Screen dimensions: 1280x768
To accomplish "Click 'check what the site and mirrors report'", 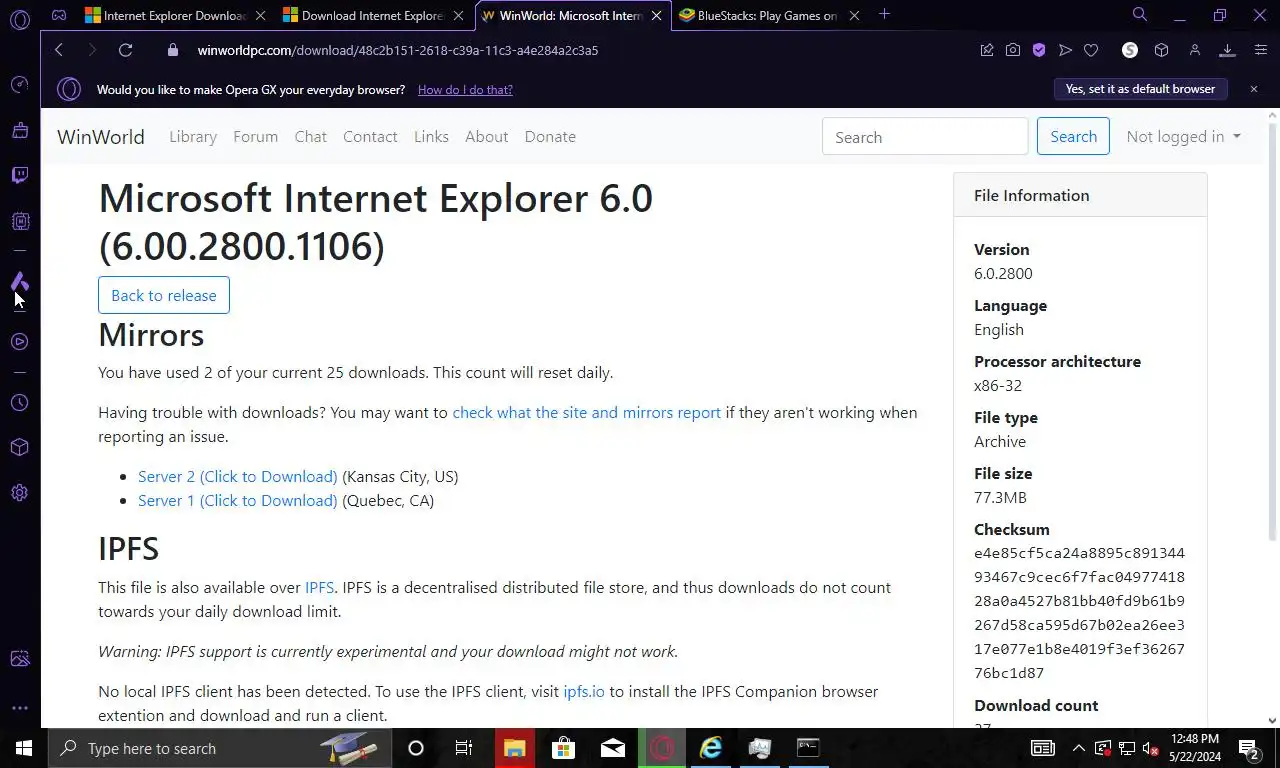I will pos(587,413).
